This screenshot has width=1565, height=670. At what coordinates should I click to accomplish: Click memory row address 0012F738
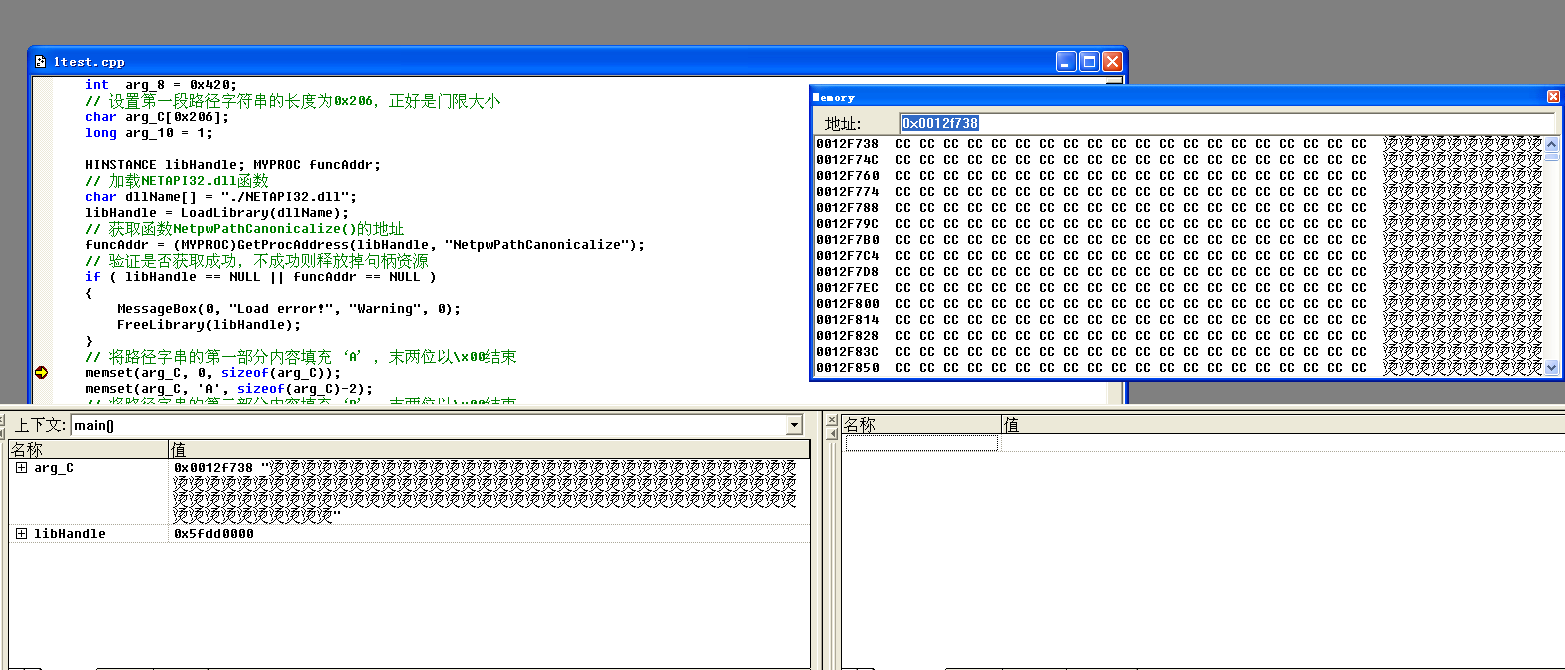coord(848,144)
